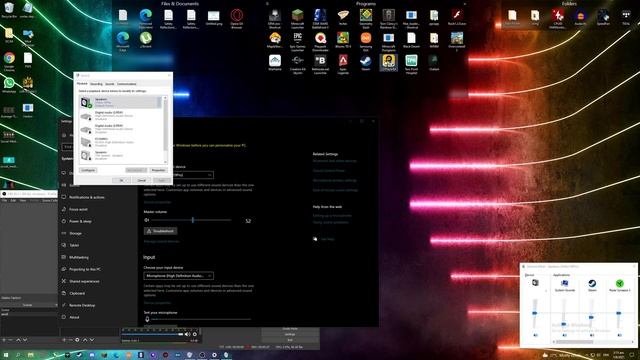Launch Geometry Dash shortcut
Screen dimensions: 640x360
click(x=366, y=19)
